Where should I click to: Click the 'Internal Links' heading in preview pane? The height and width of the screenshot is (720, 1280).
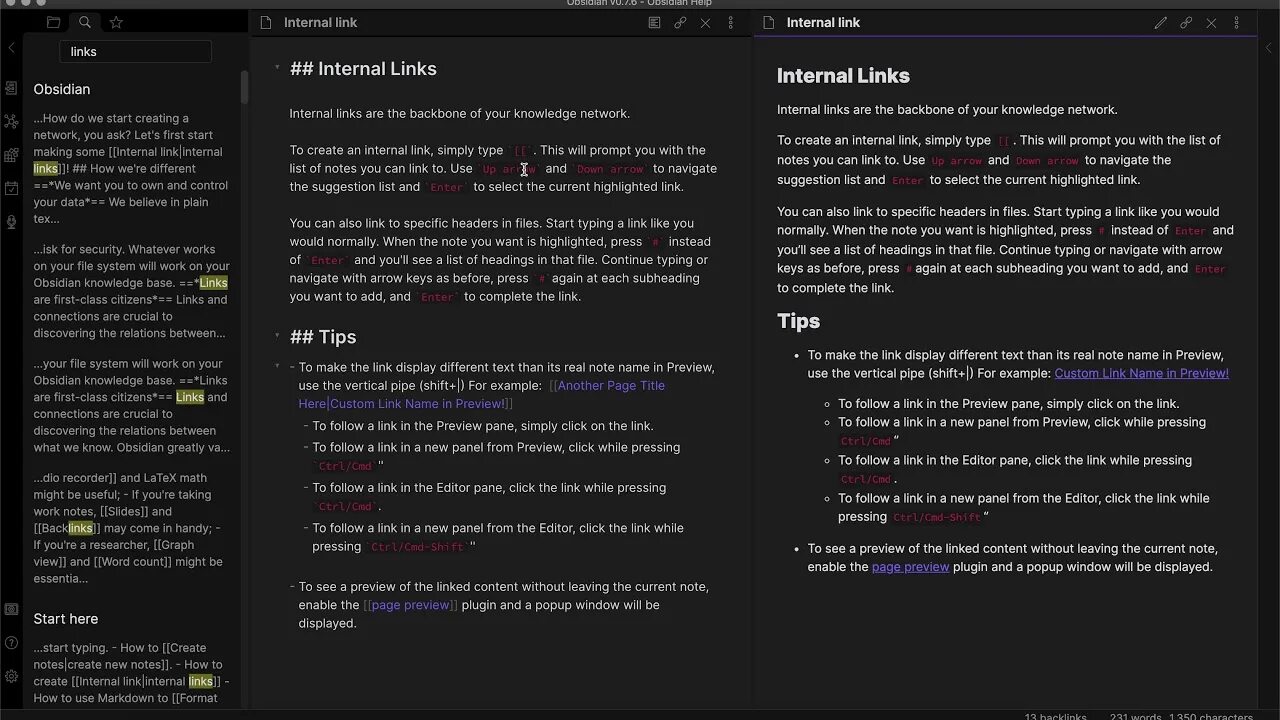click(843, 76)
